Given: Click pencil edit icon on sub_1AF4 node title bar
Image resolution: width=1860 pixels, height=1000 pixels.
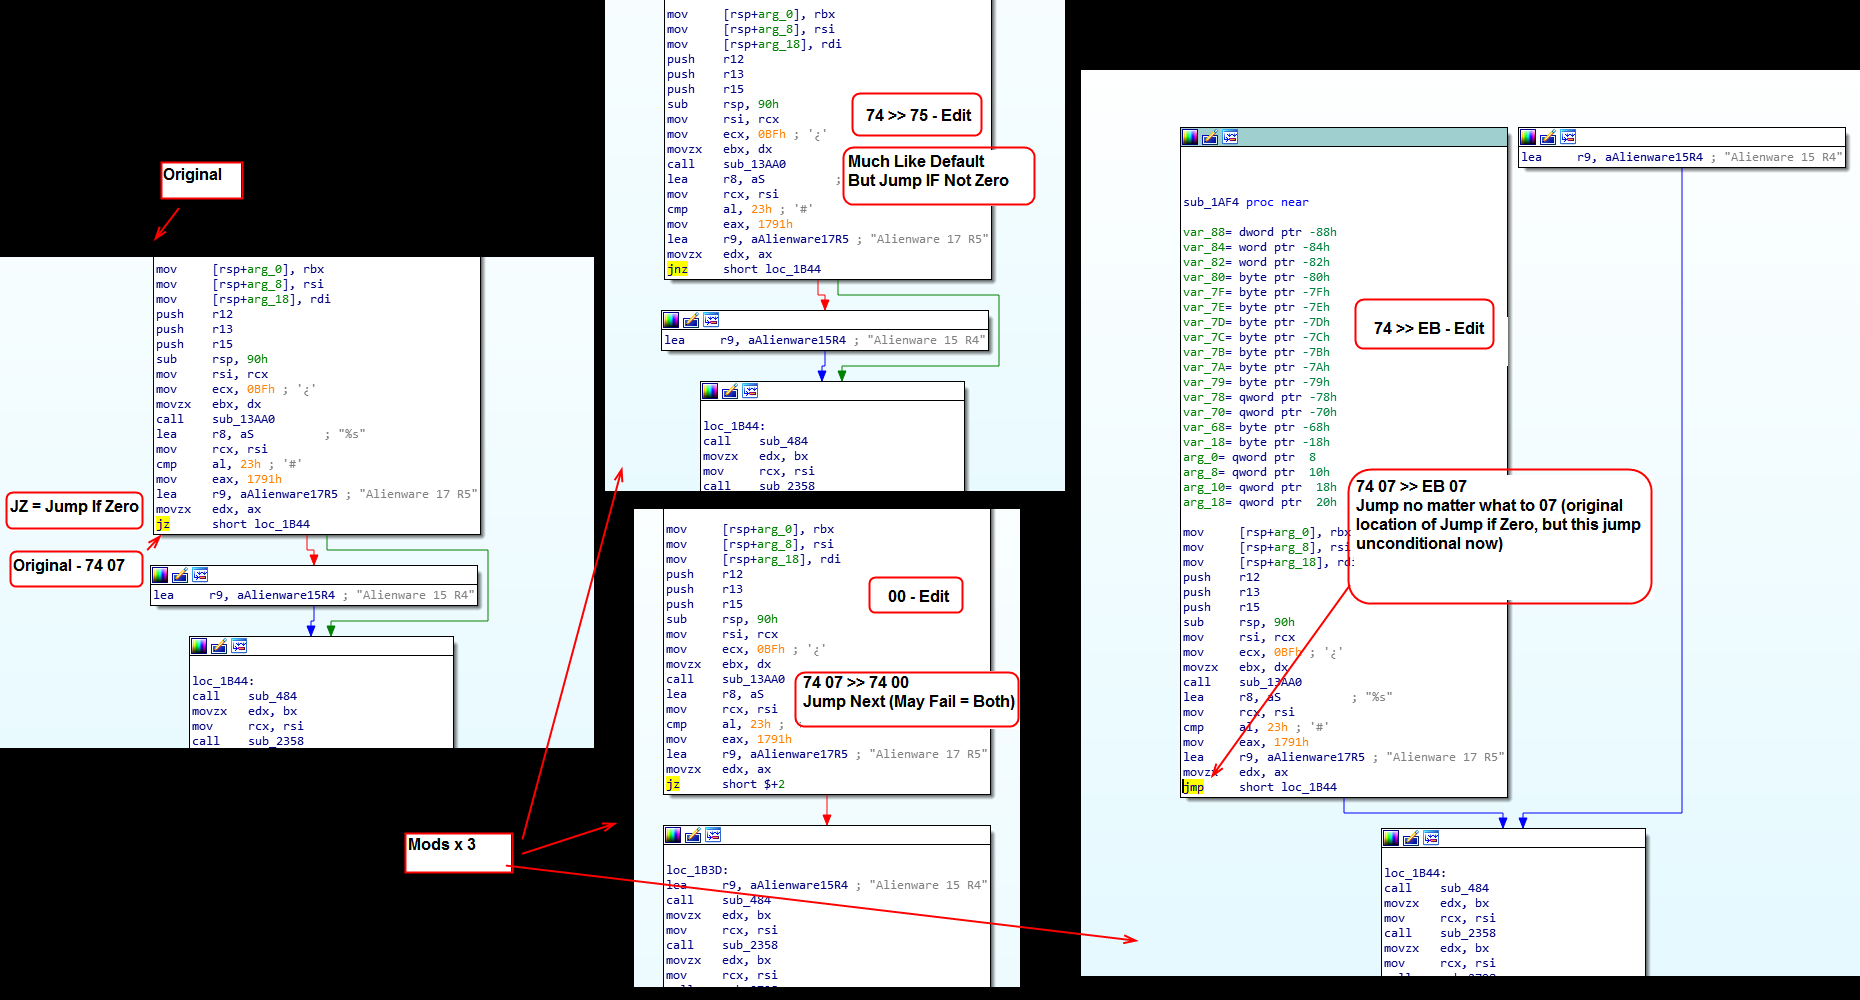Looking at the screenshot, I should coord(1210,137).
